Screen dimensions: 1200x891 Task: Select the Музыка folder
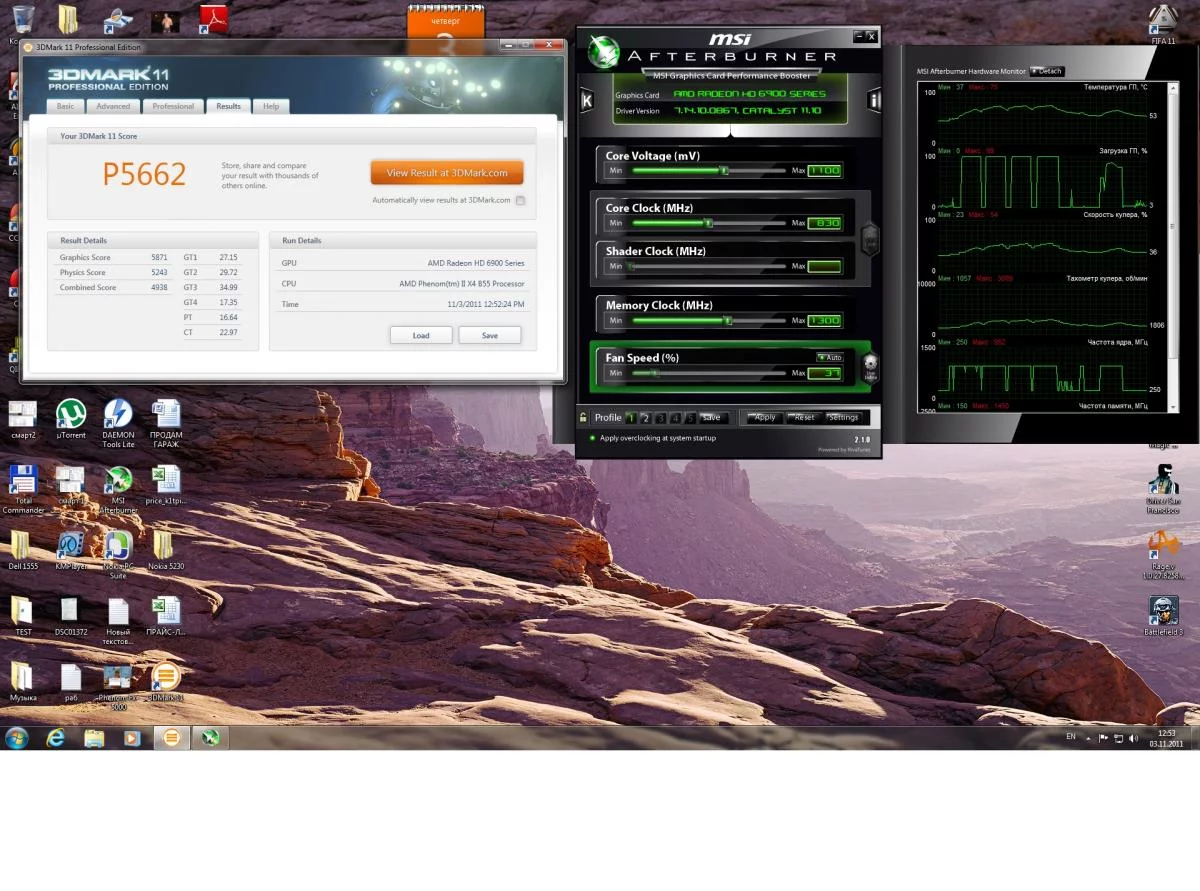[x=23, y=682]
